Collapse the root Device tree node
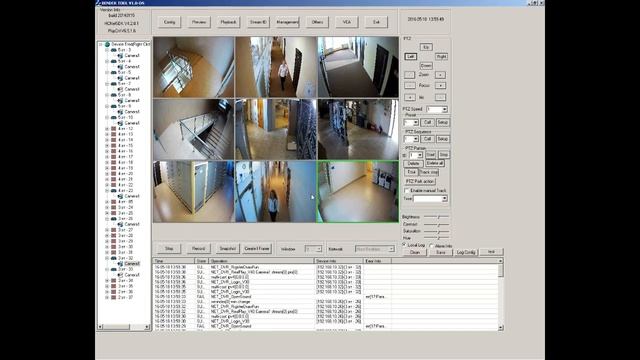This screenshot has width=640, height=360. point(100,44)
